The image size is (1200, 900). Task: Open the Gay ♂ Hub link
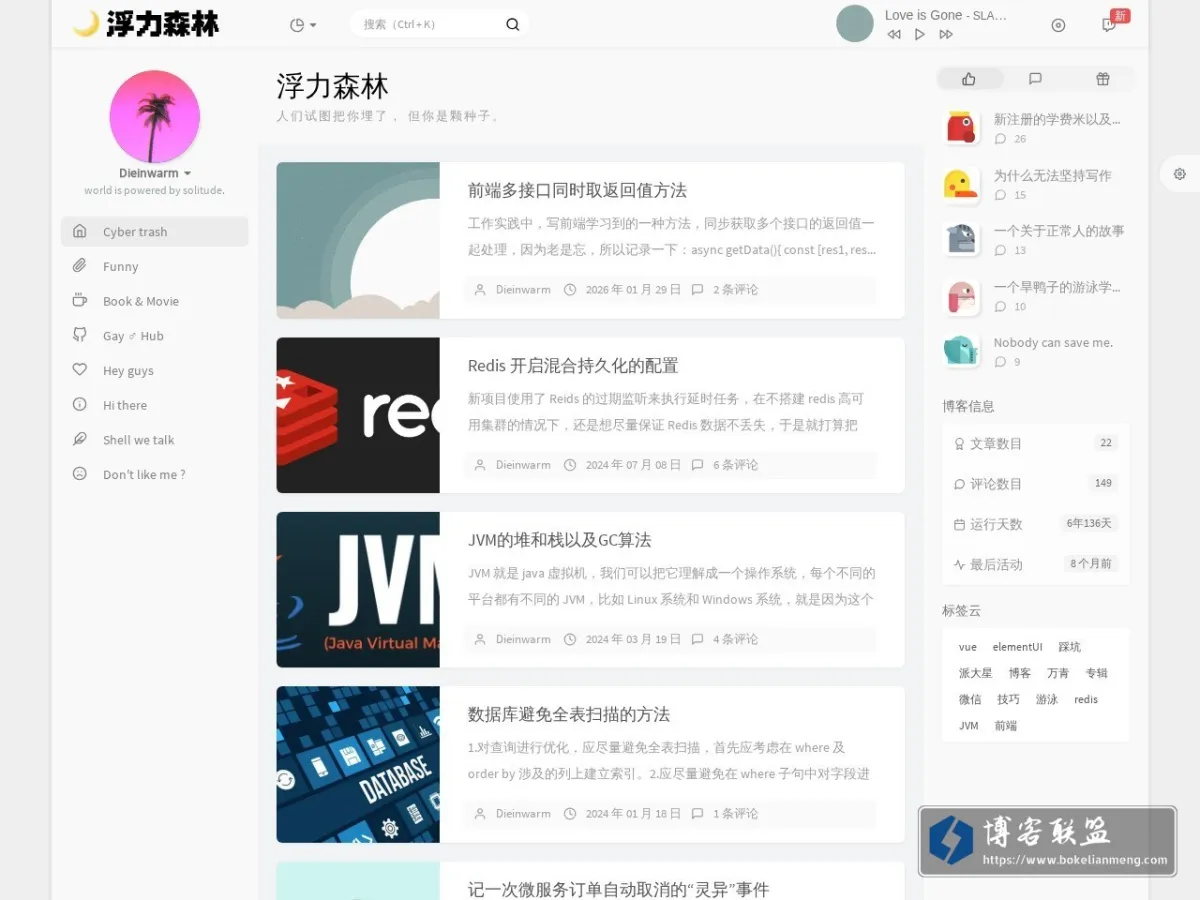click(155, 336)
